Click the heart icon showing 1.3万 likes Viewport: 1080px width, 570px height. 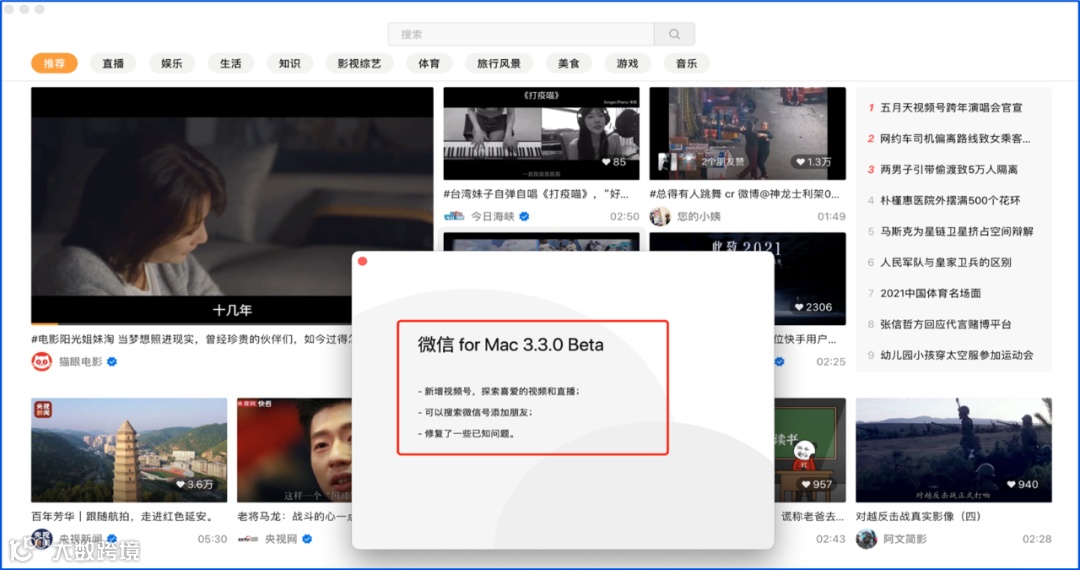click(x=800, y=162)
